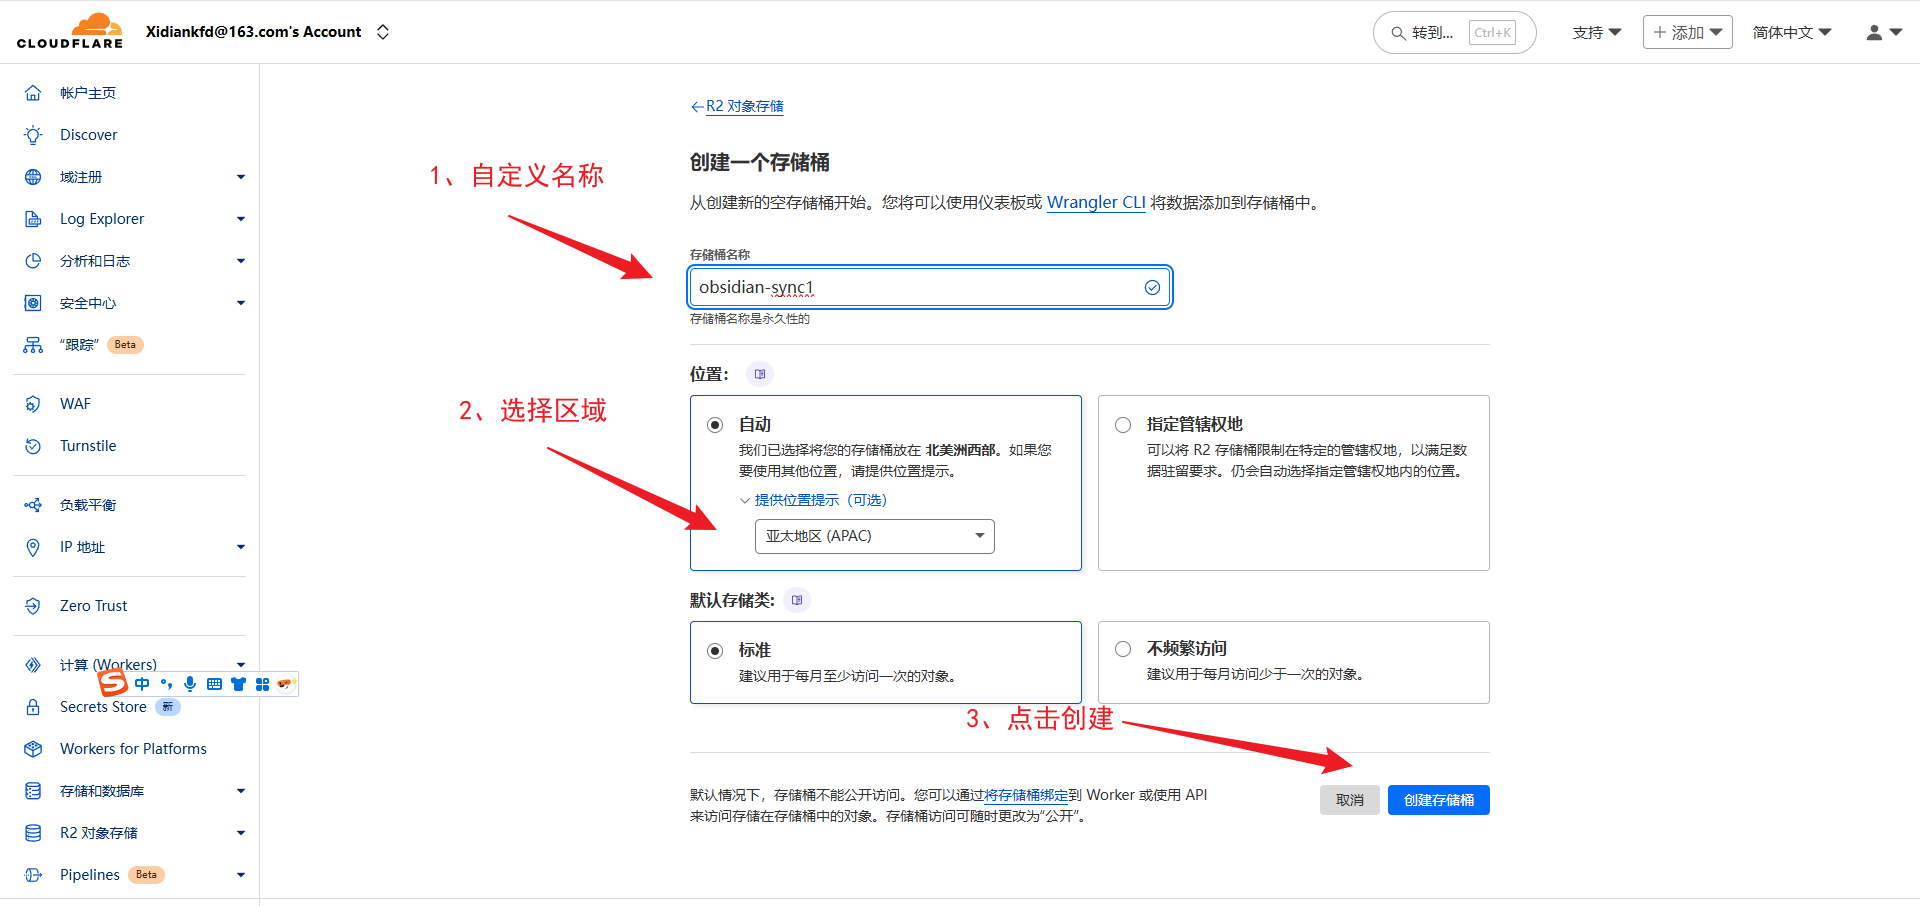Choose the 不频繁访问 storage class option

(1122, 648)
